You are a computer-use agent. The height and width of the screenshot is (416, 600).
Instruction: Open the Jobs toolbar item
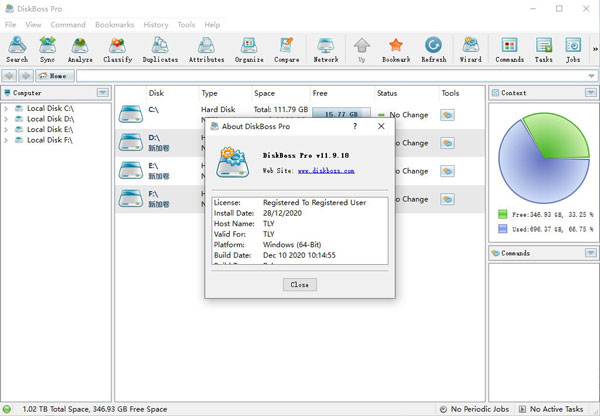[x=573, y=49]
